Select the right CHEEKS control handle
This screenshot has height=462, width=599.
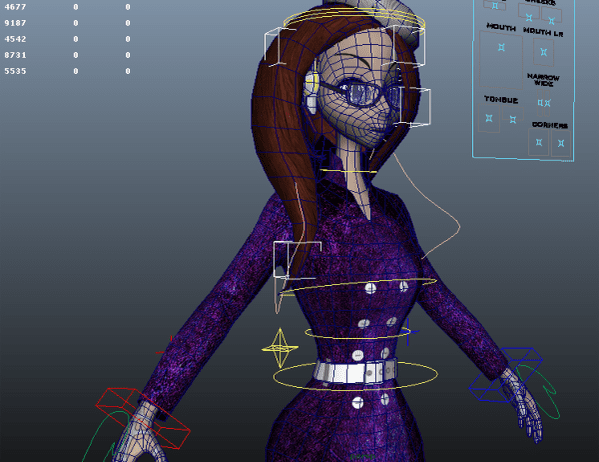click(x=551, y=20)
